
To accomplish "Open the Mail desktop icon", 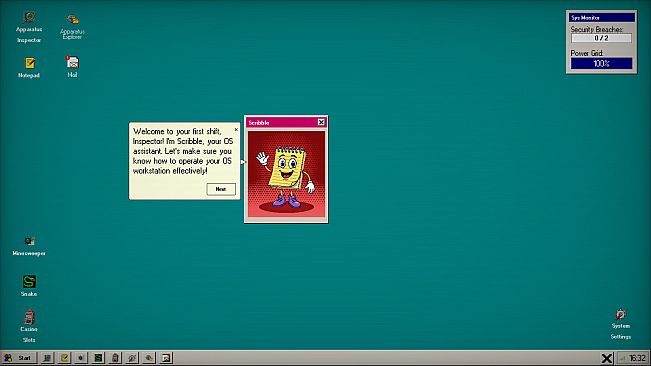I will point(72,66).
